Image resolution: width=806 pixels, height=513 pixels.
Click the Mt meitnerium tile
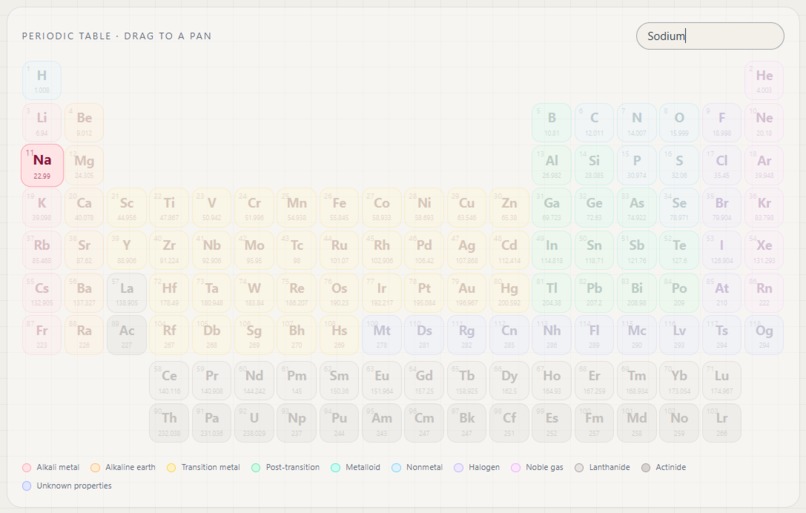[x=382, y=335]
